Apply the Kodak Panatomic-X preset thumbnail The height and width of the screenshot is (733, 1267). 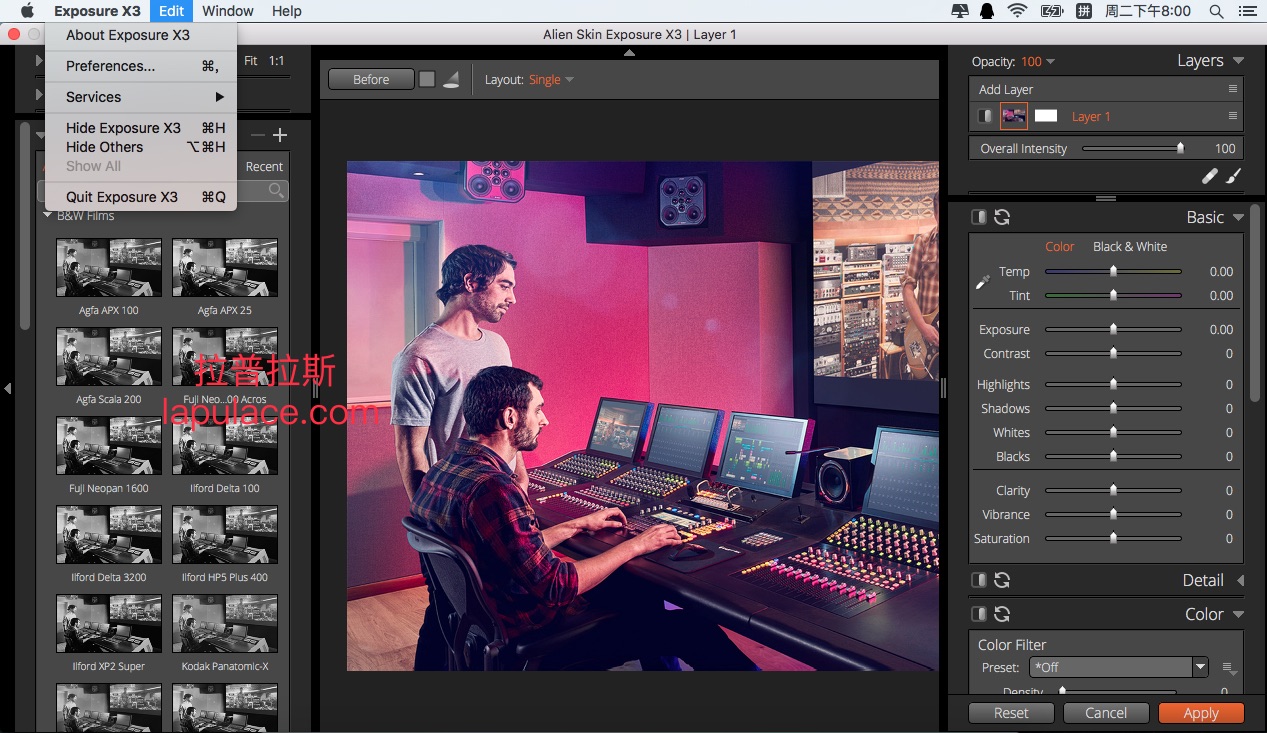click(225, 623)
